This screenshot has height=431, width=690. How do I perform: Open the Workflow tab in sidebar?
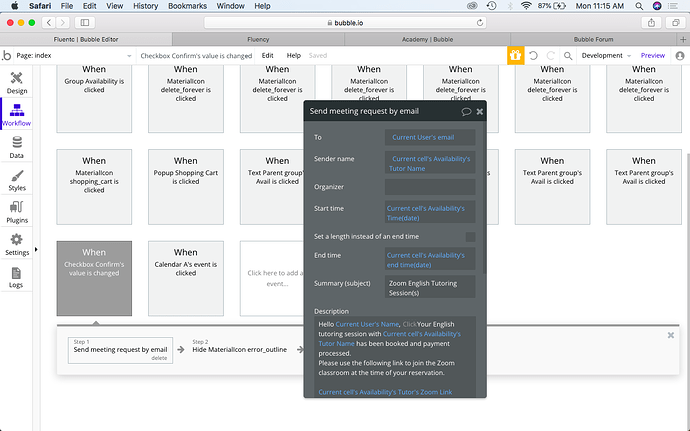pyautogui.click(x=16, y=114)
